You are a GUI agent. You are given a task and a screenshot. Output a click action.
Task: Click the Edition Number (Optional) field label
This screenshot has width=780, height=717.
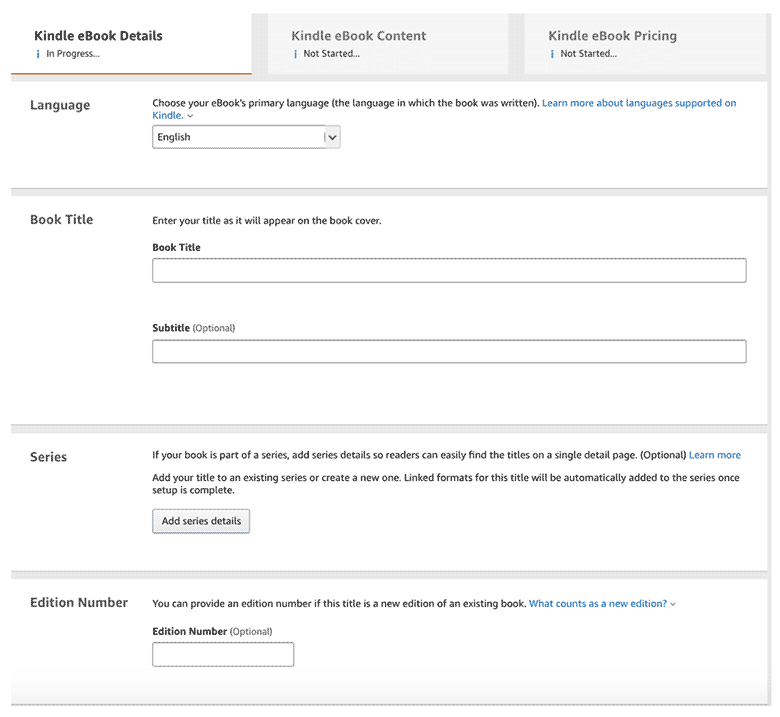(x=212, y=632)
